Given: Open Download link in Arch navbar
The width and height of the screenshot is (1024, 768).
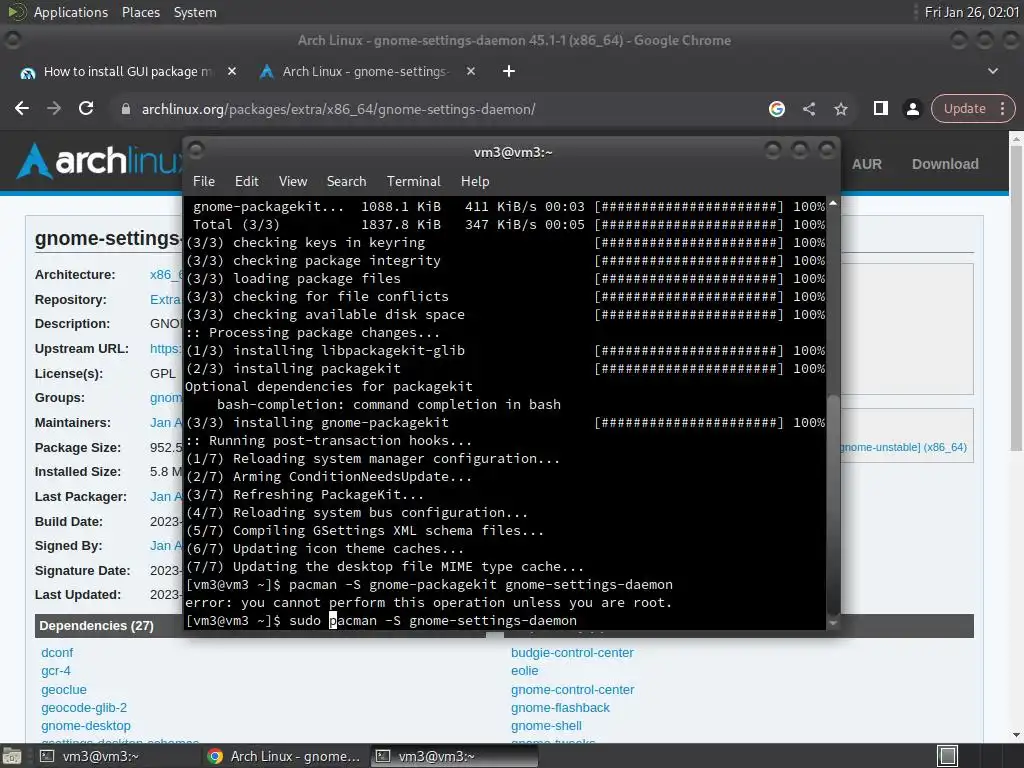Looking at the screenshot, I should pos(944,164).
